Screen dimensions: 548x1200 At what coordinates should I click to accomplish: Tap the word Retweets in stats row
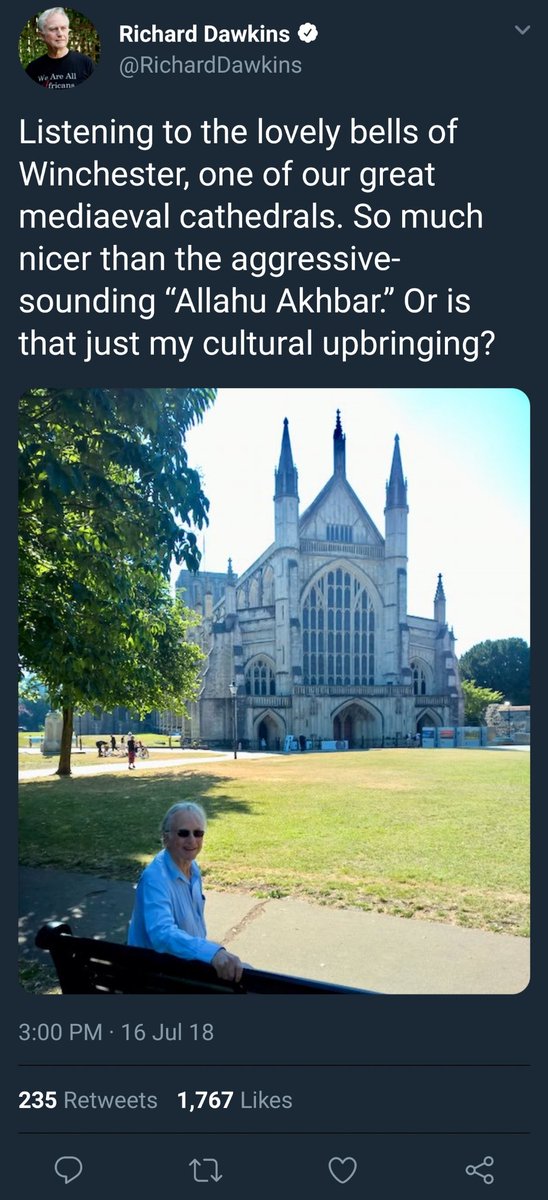(x=110, y=1100)
